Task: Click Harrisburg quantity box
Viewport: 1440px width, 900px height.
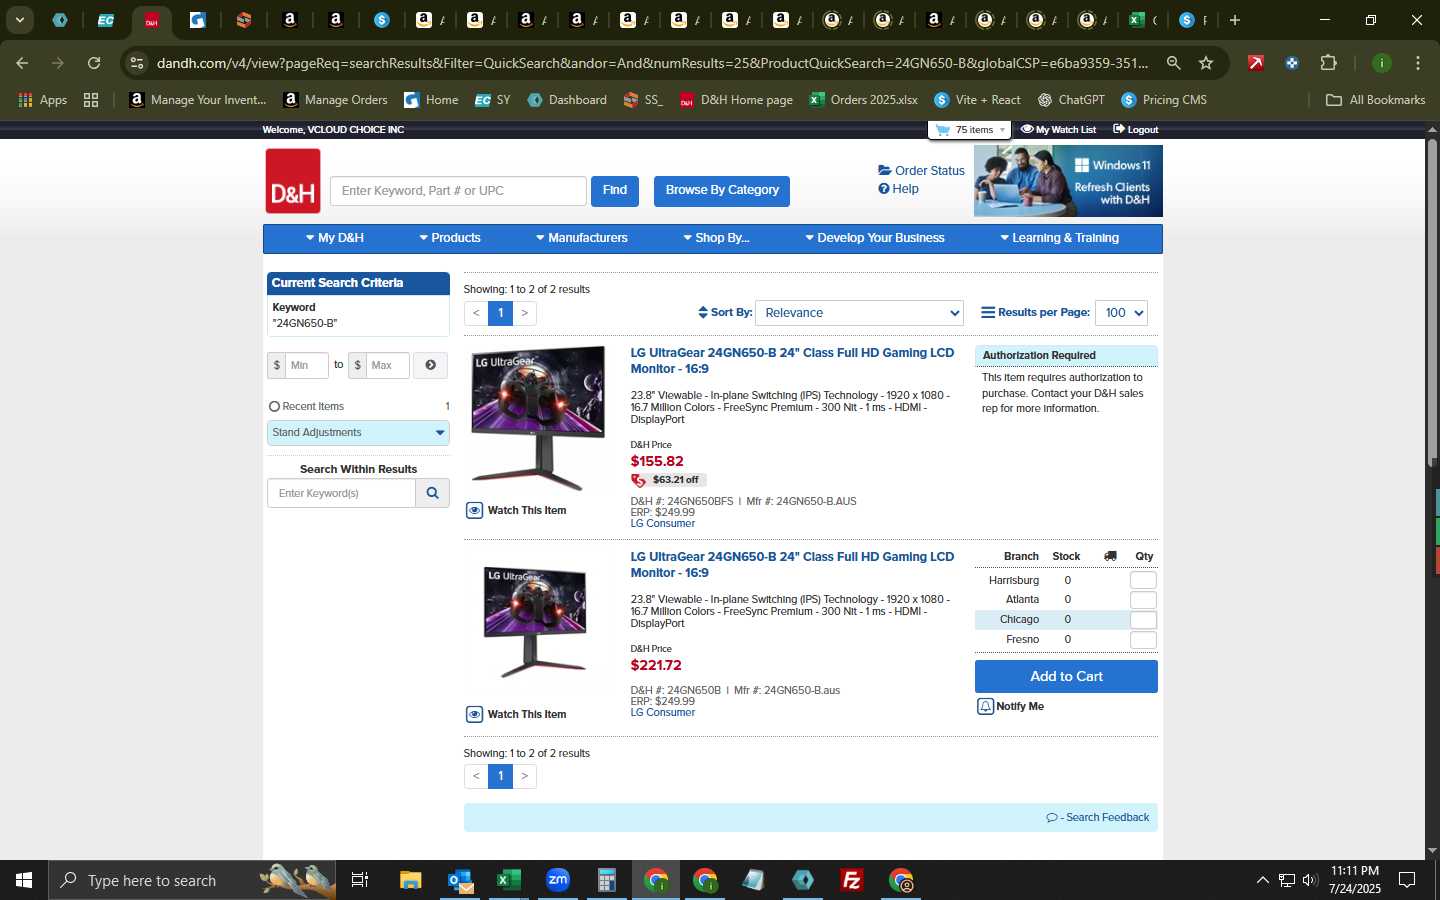Action: point(1143,581)
